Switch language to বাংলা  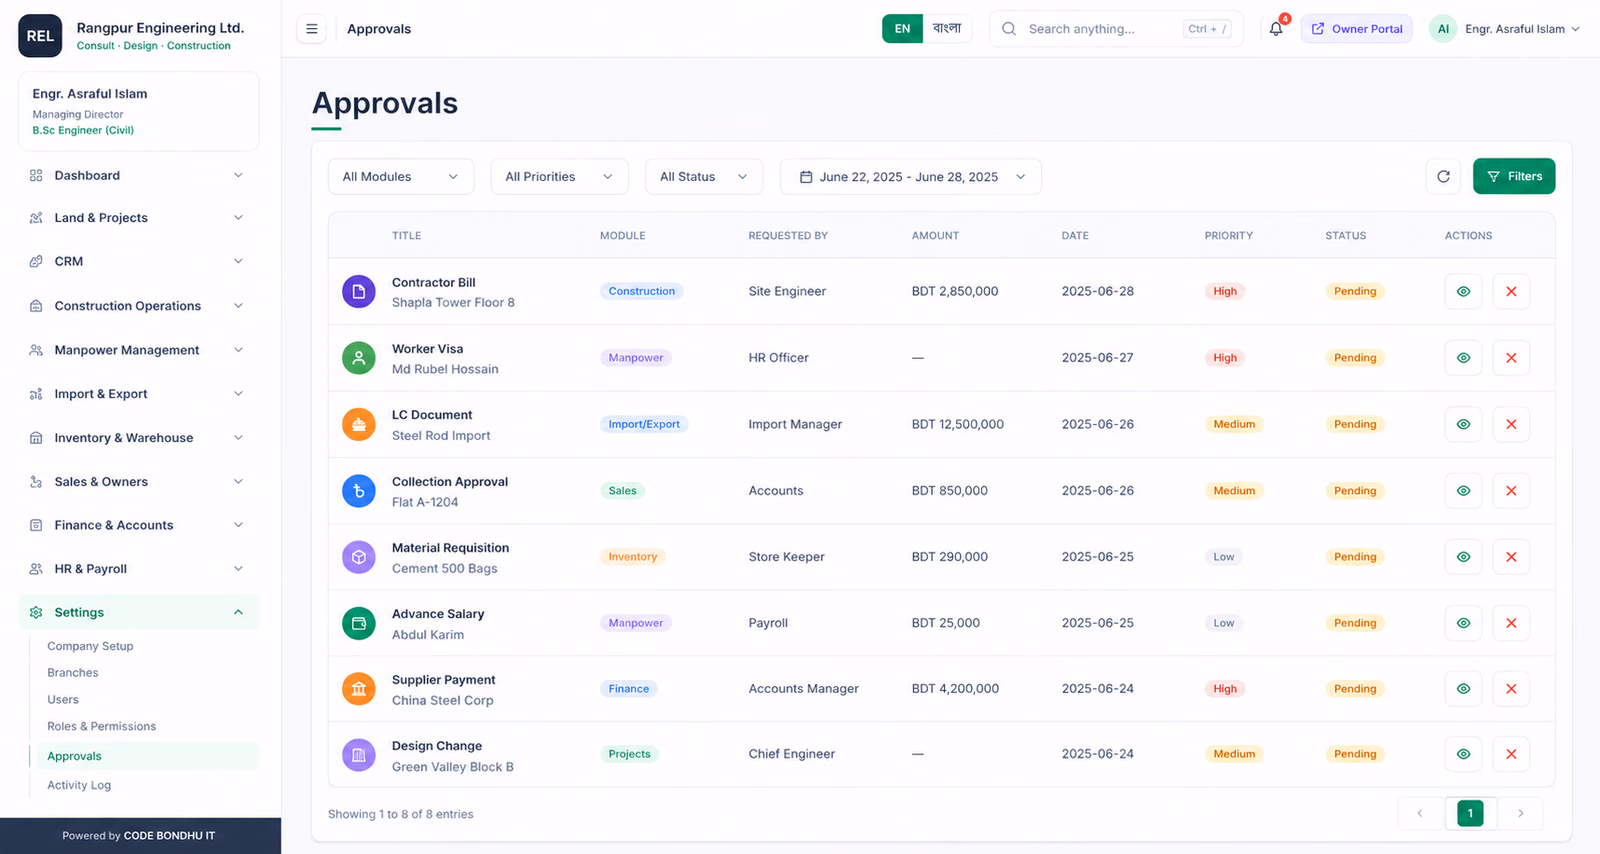(946, 29)
